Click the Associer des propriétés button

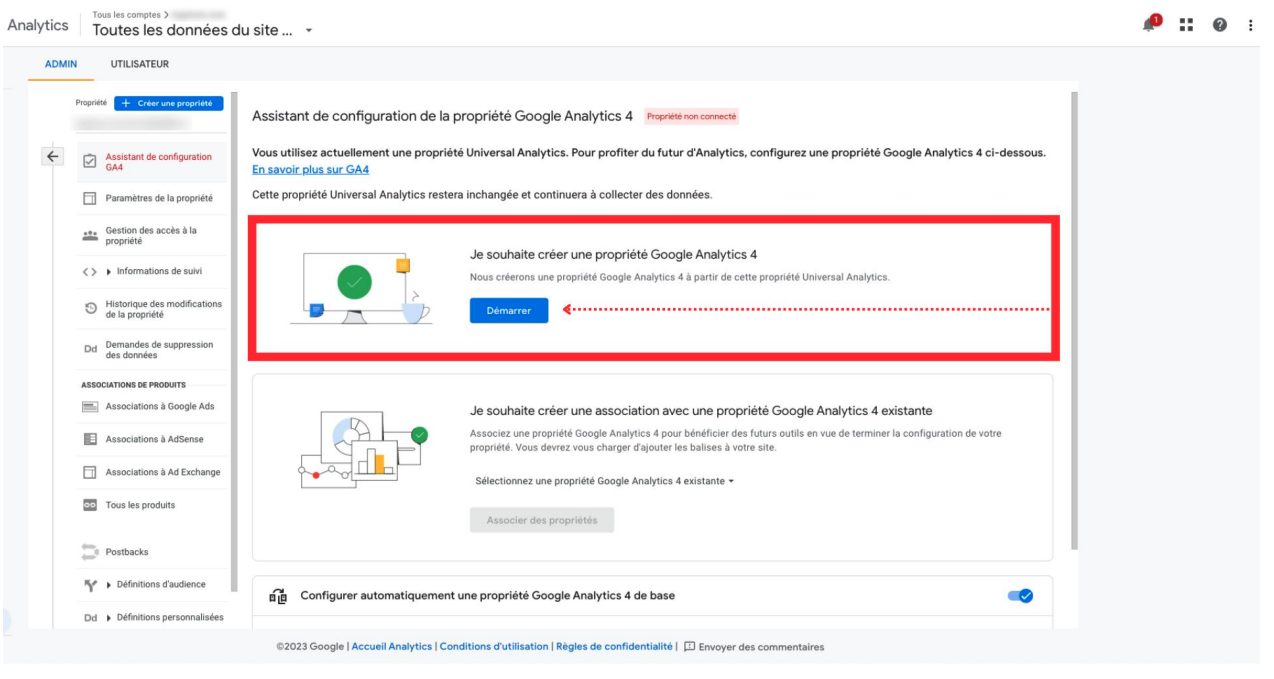[542, 520]
